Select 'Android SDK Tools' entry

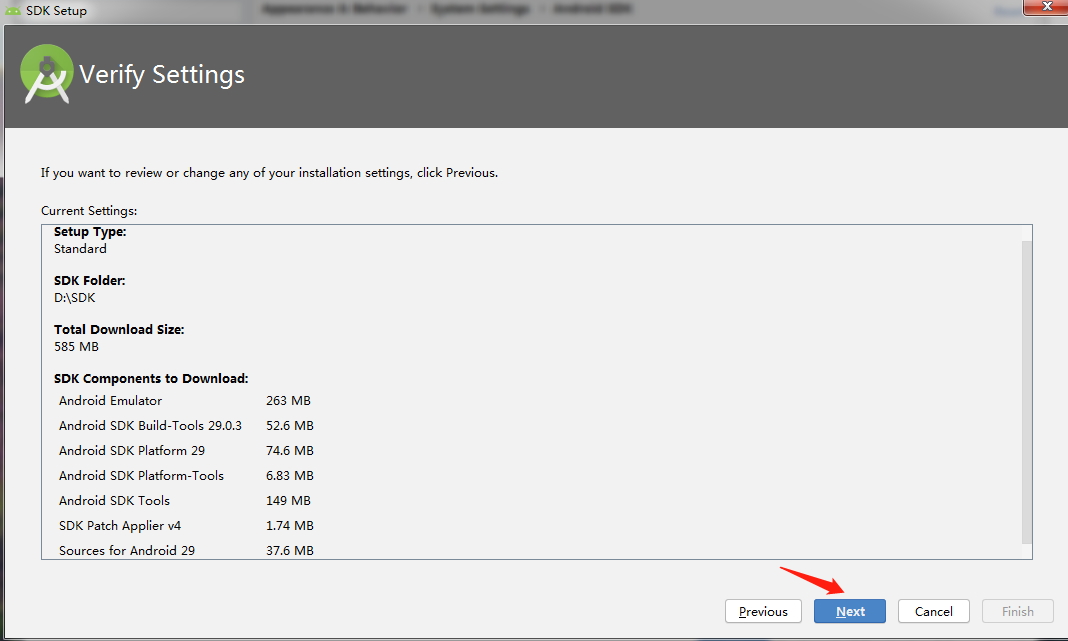coord(114,501)
